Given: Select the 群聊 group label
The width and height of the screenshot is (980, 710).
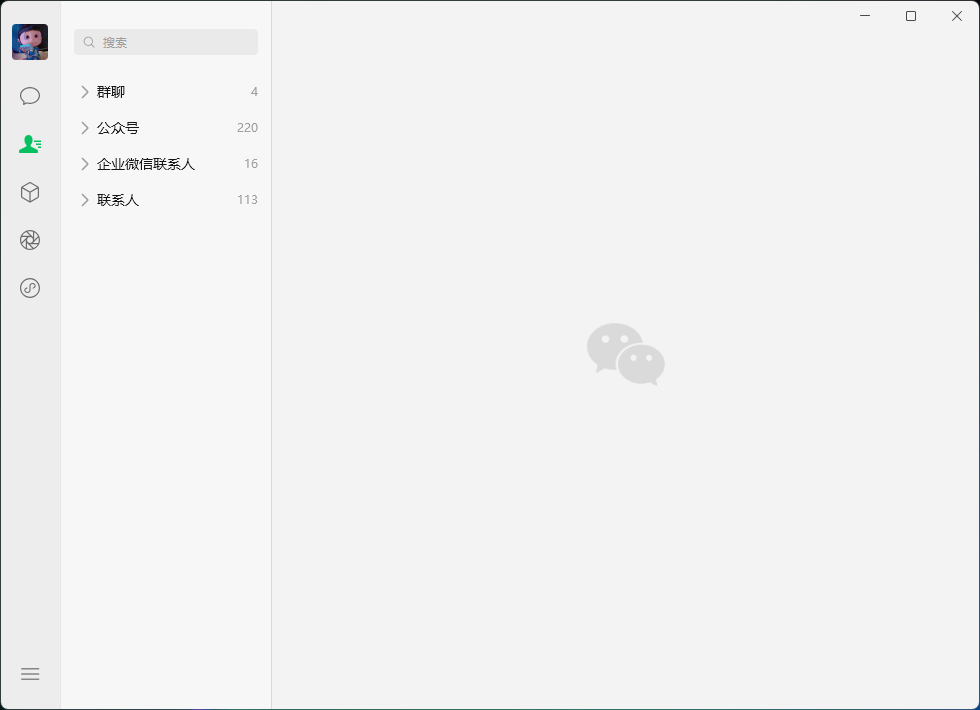Looking at the screenshot, I should click(111, 92).
